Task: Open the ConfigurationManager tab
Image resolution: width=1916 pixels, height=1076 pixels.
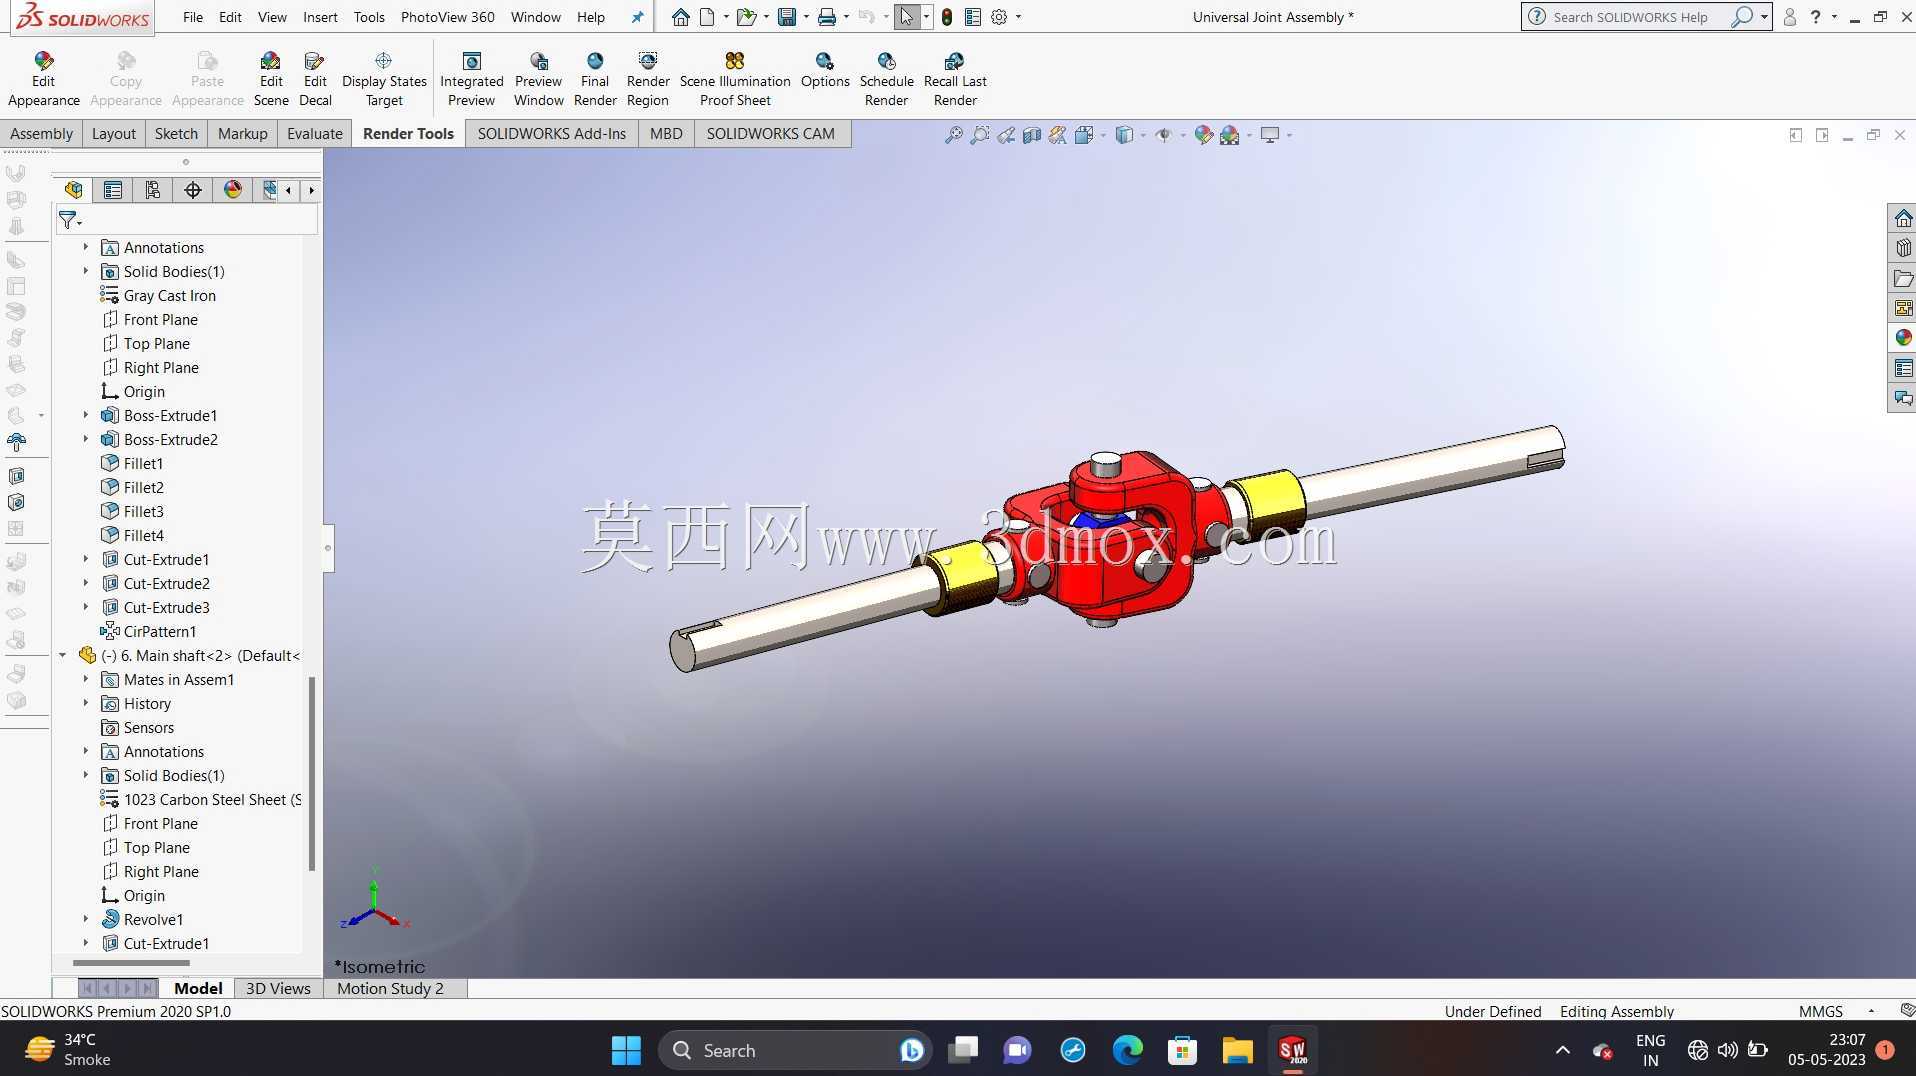Action: [x=153, y=190]
